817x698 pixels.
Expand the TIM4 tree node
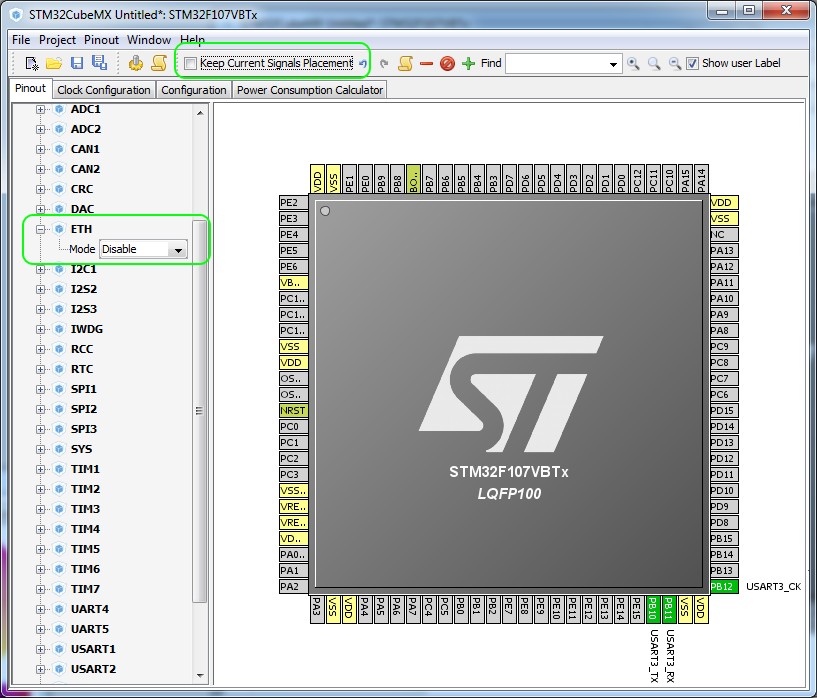coord(40,529)
